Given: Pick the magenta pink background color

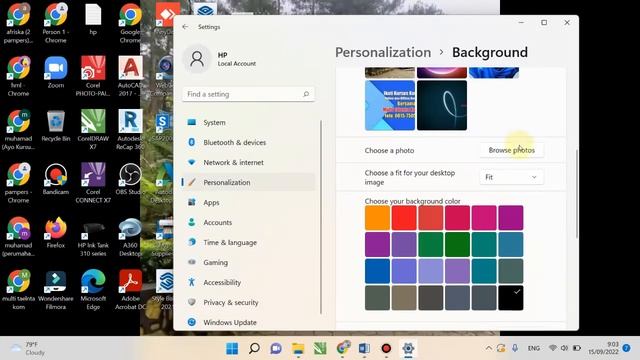Looking at the screenshot, I should (484, 218).
